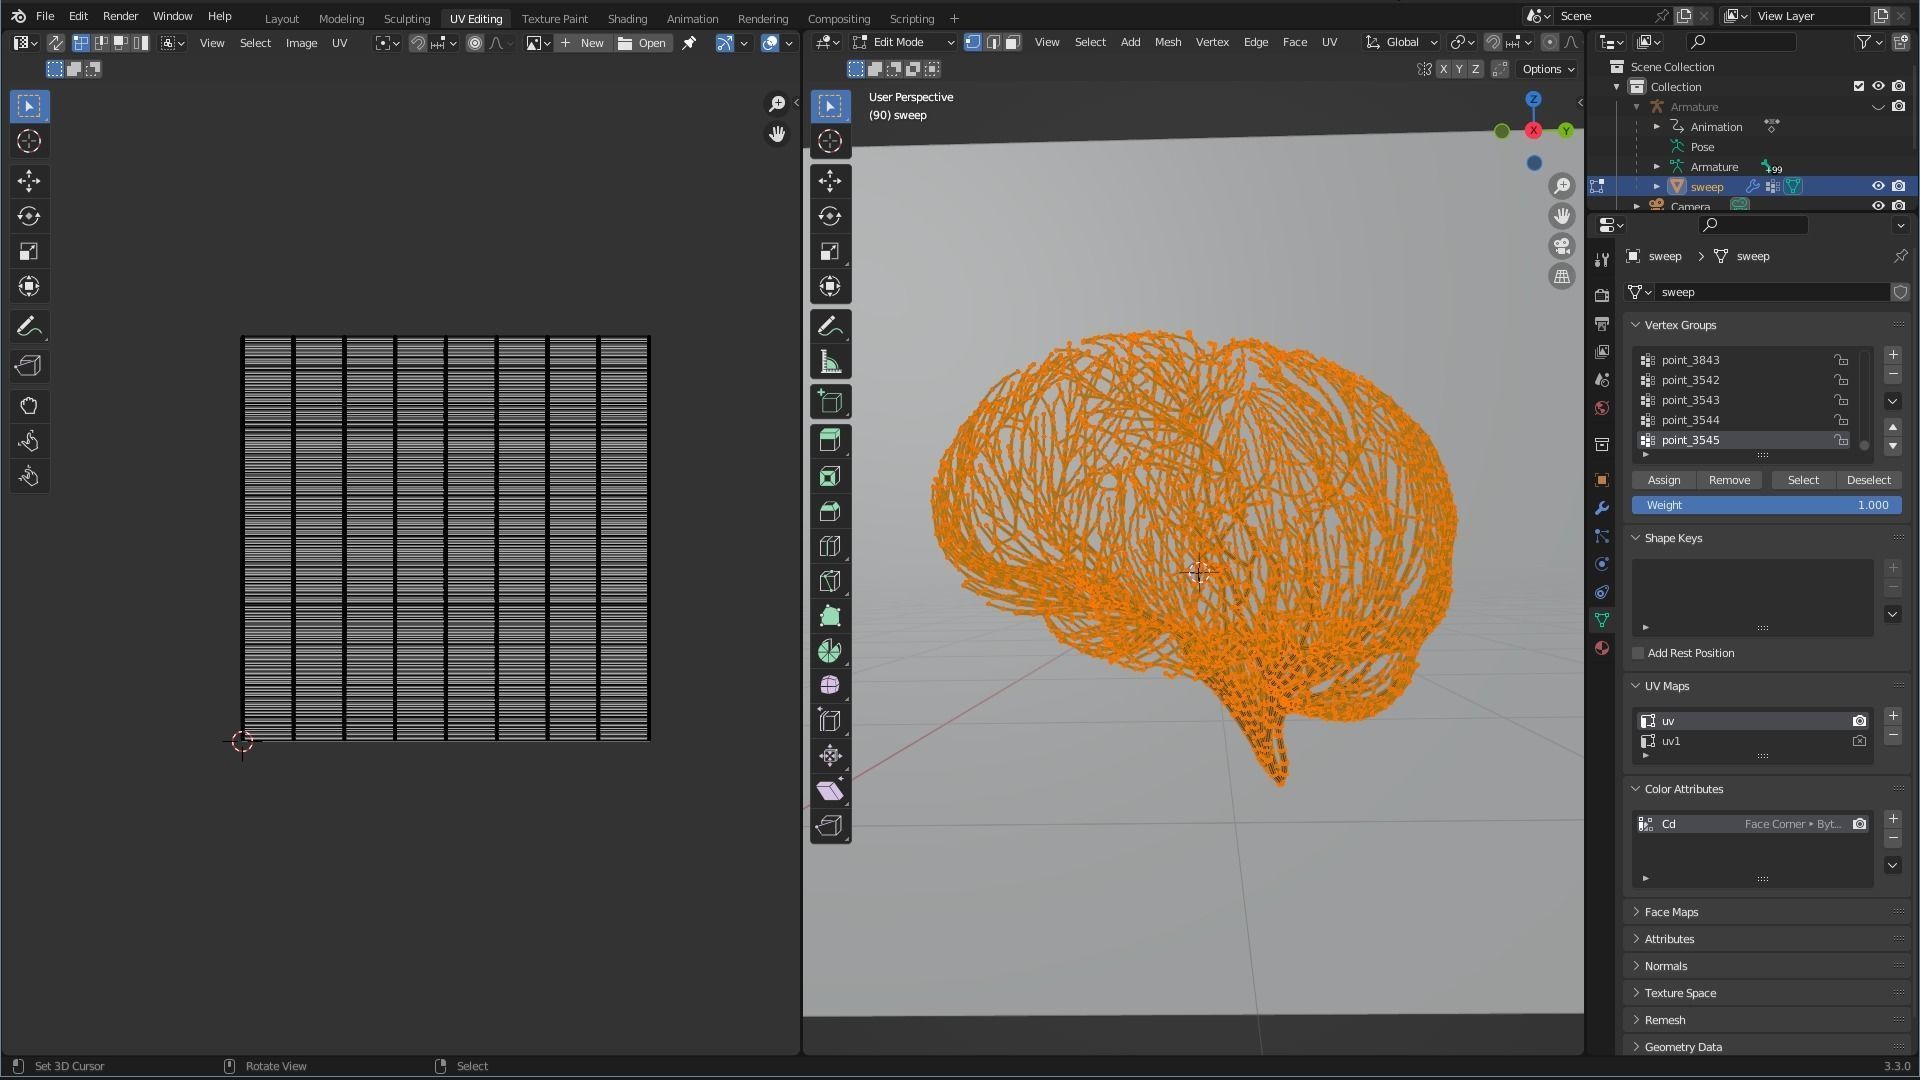Select the Spin tool

(x=830, y=651)
